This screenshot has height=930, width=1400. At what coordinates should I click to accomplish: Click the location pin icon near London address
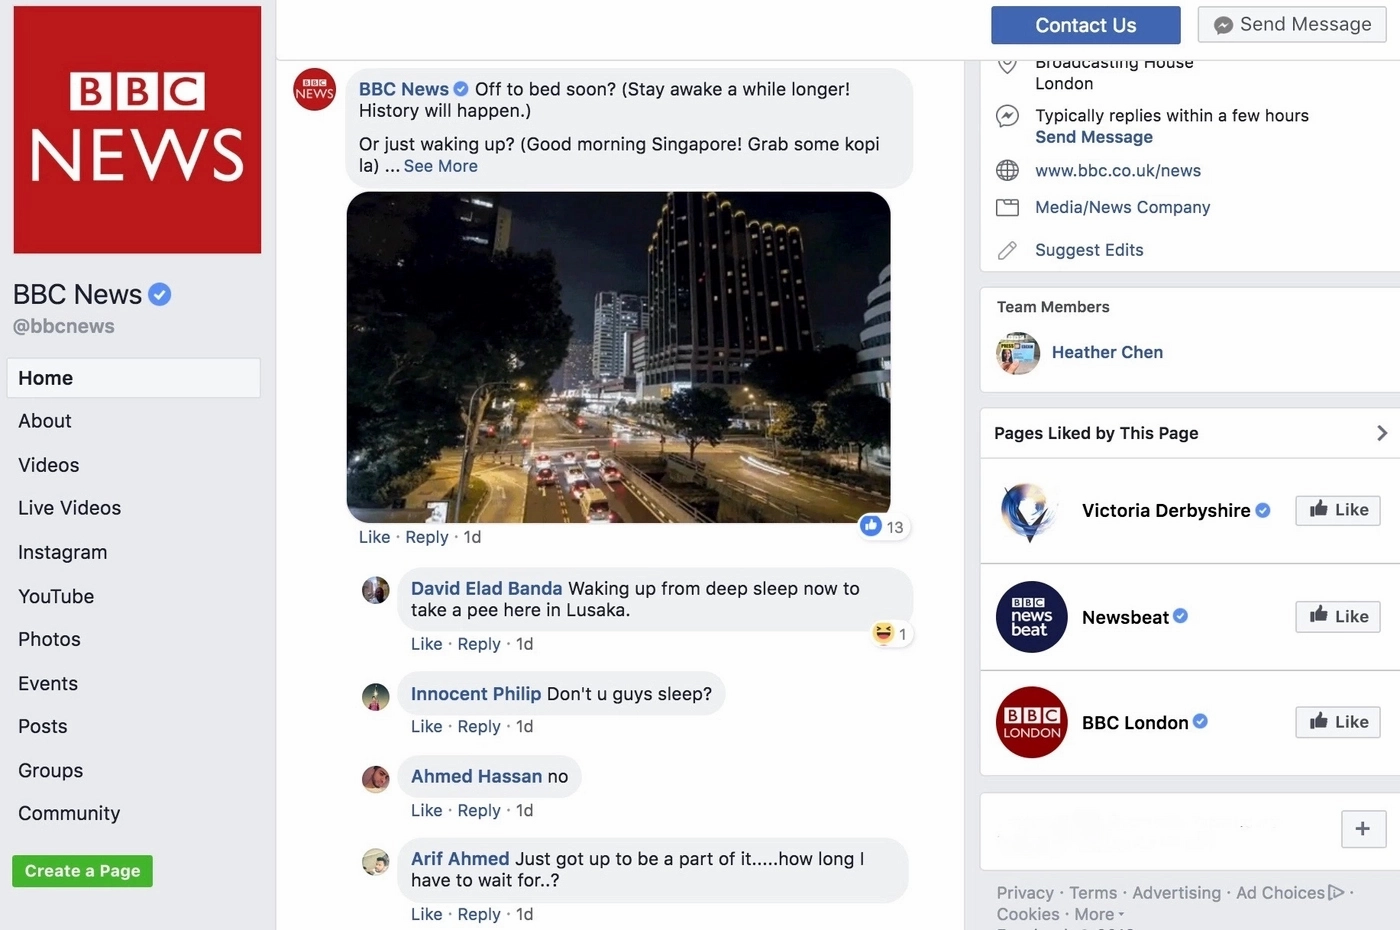(1007, 66)
